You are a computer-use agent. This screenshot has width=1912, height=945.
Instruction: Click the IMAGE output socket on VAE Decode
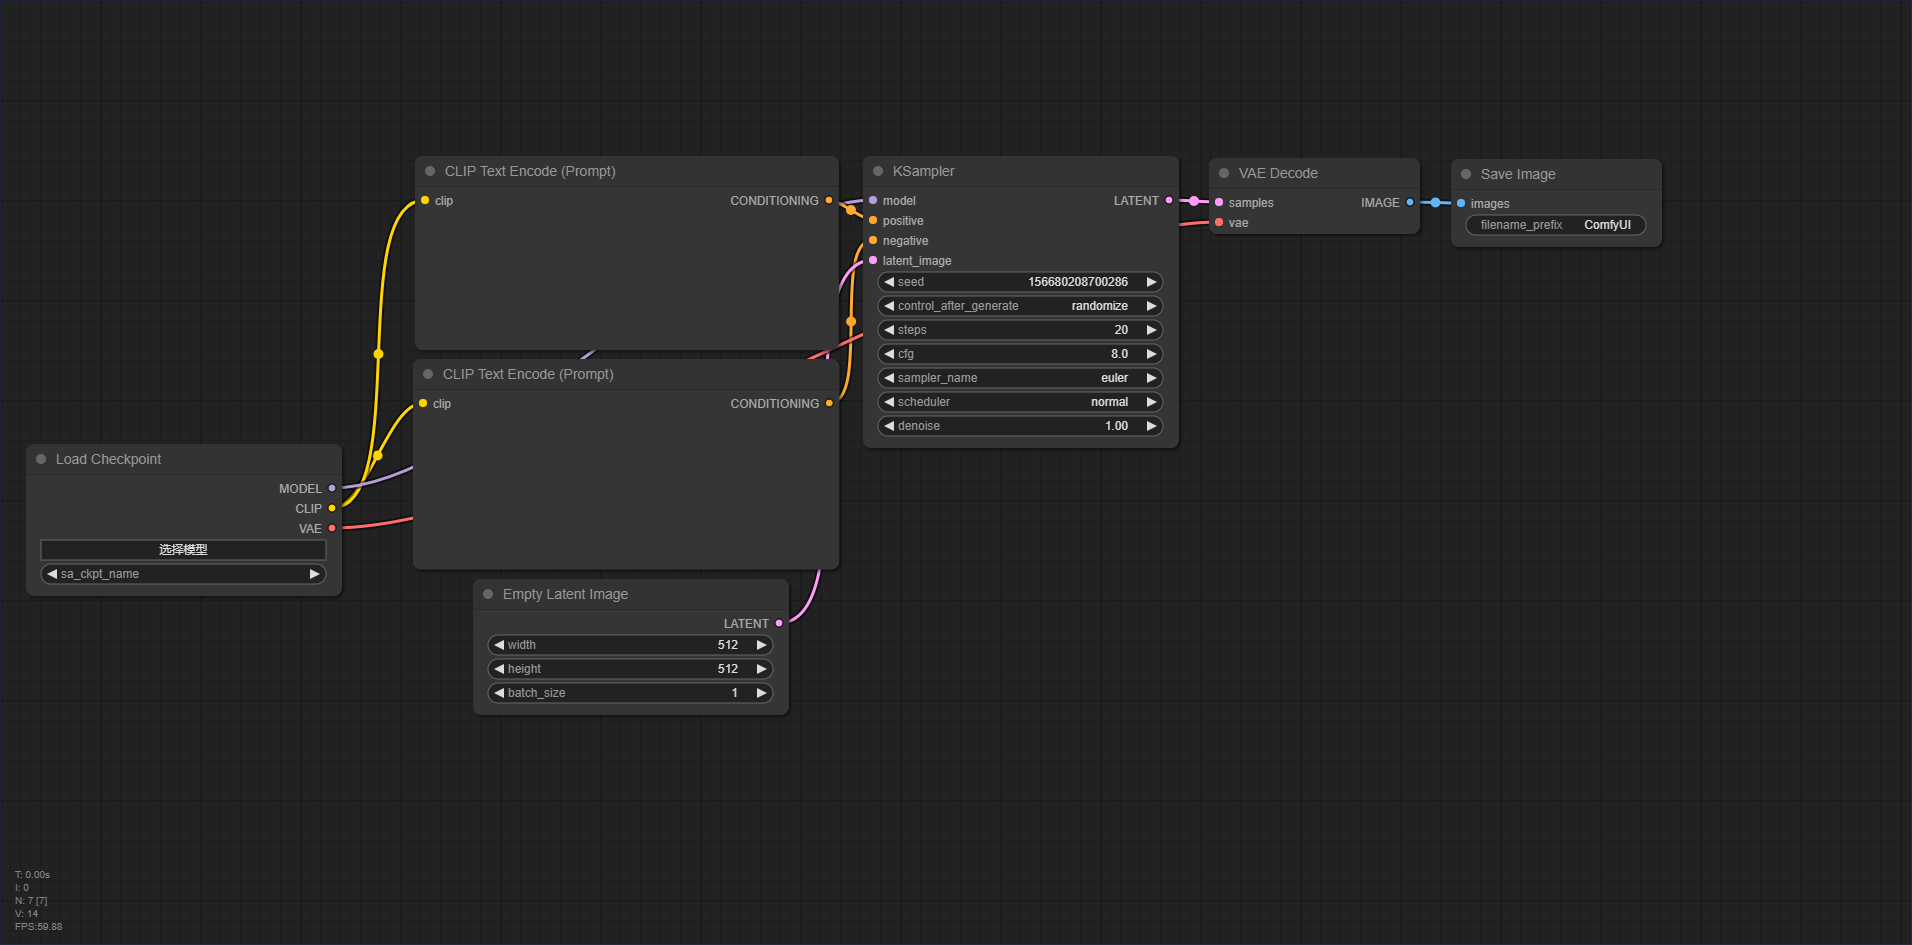(x=1410, y=202)
